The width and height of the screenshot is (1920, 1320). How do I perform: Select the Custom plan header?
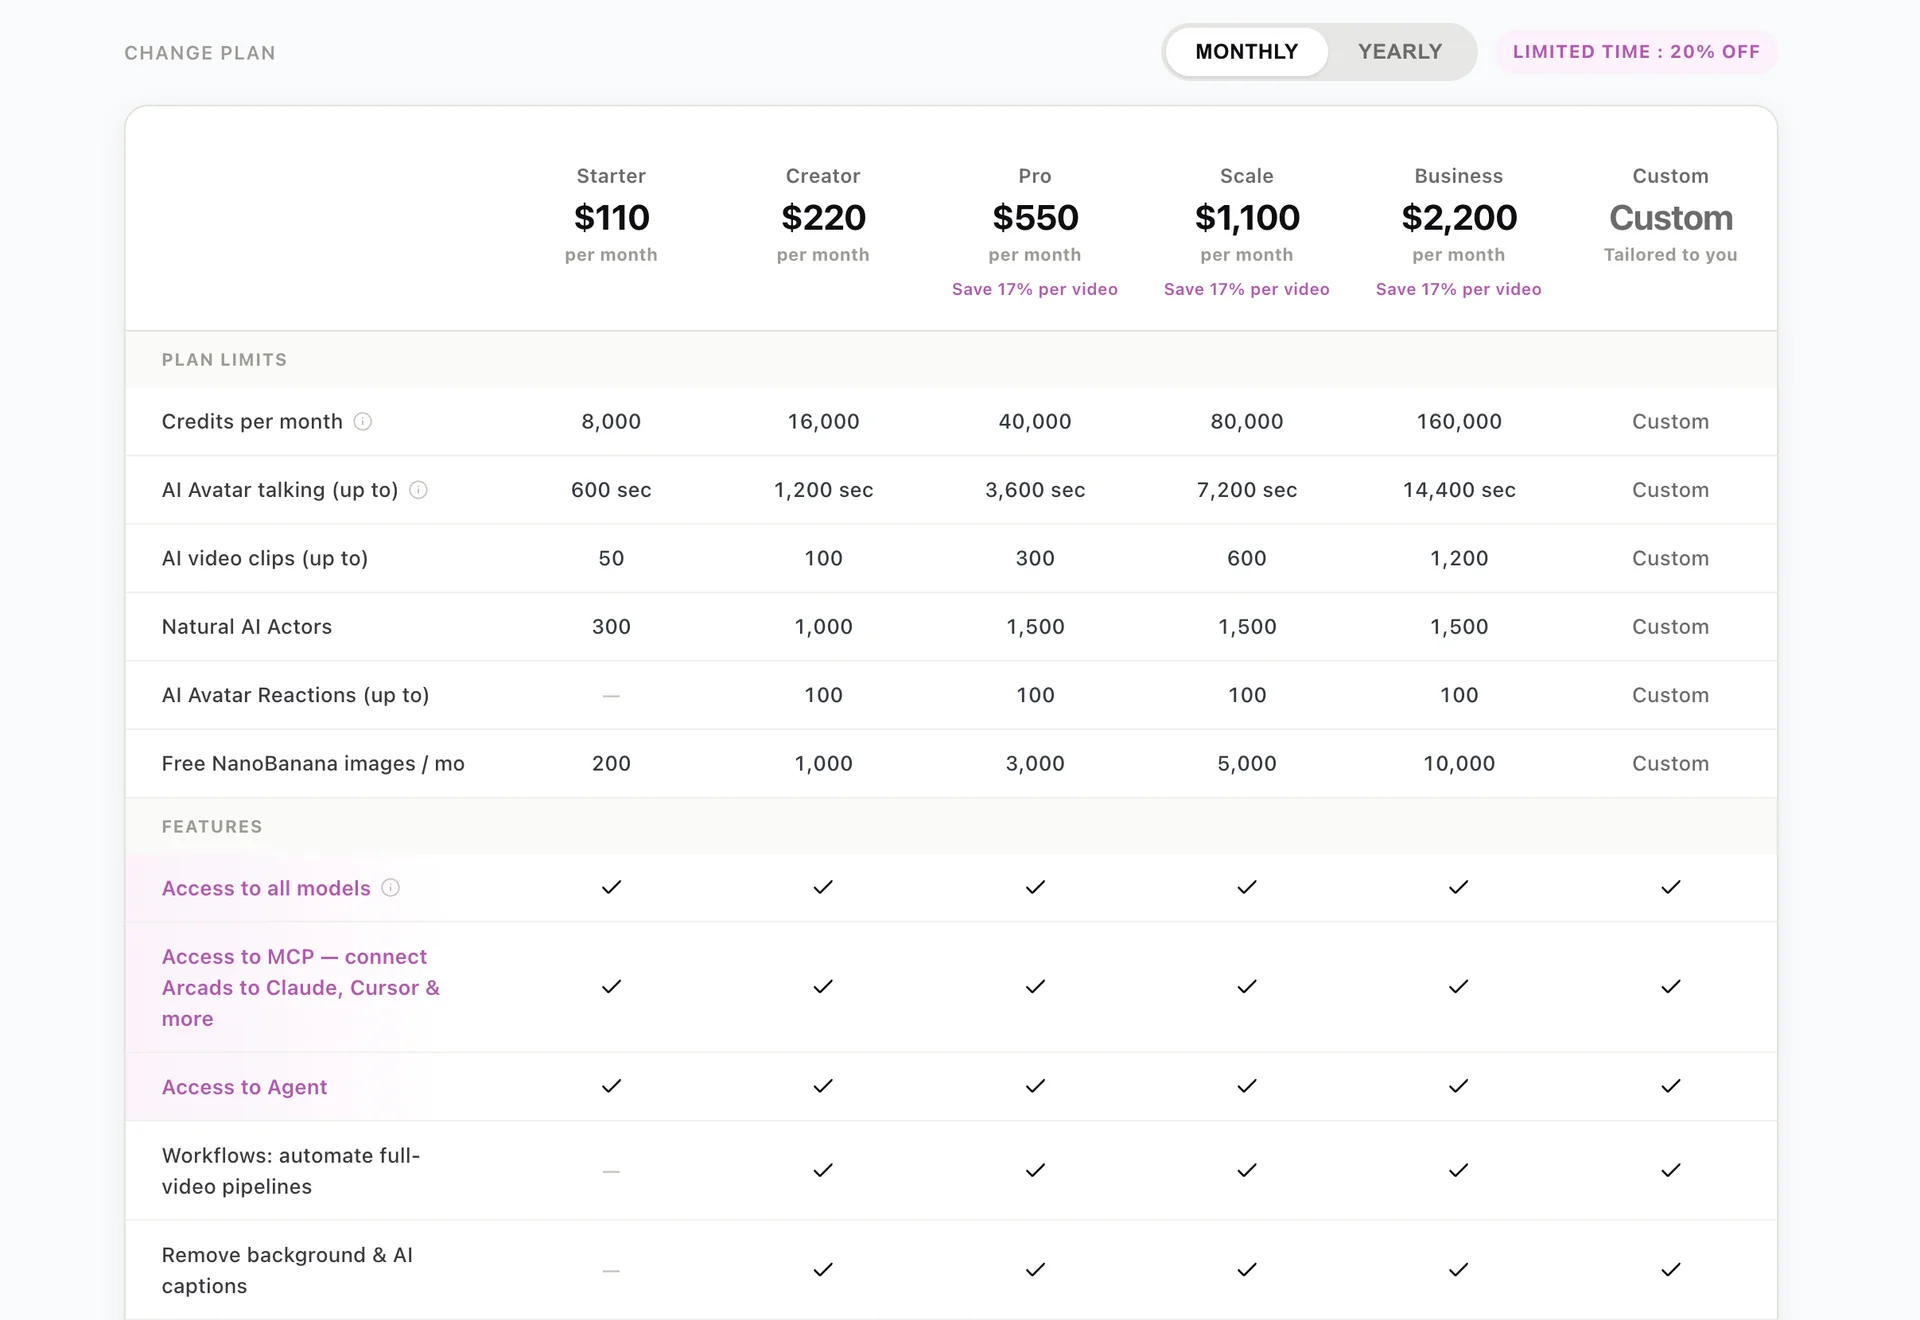[1671, 176]
